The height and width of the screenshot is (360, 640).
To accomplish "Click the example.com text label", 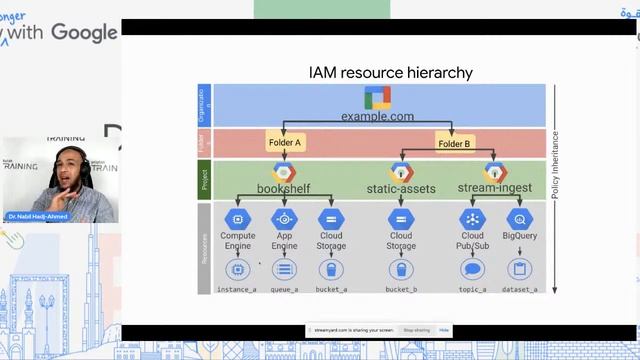I will tap(378, 117).
